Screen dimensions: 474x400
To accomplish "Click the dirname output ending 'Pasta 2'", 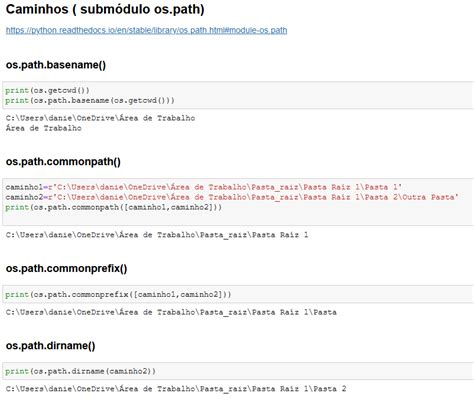I will click(x=176, y=389).
